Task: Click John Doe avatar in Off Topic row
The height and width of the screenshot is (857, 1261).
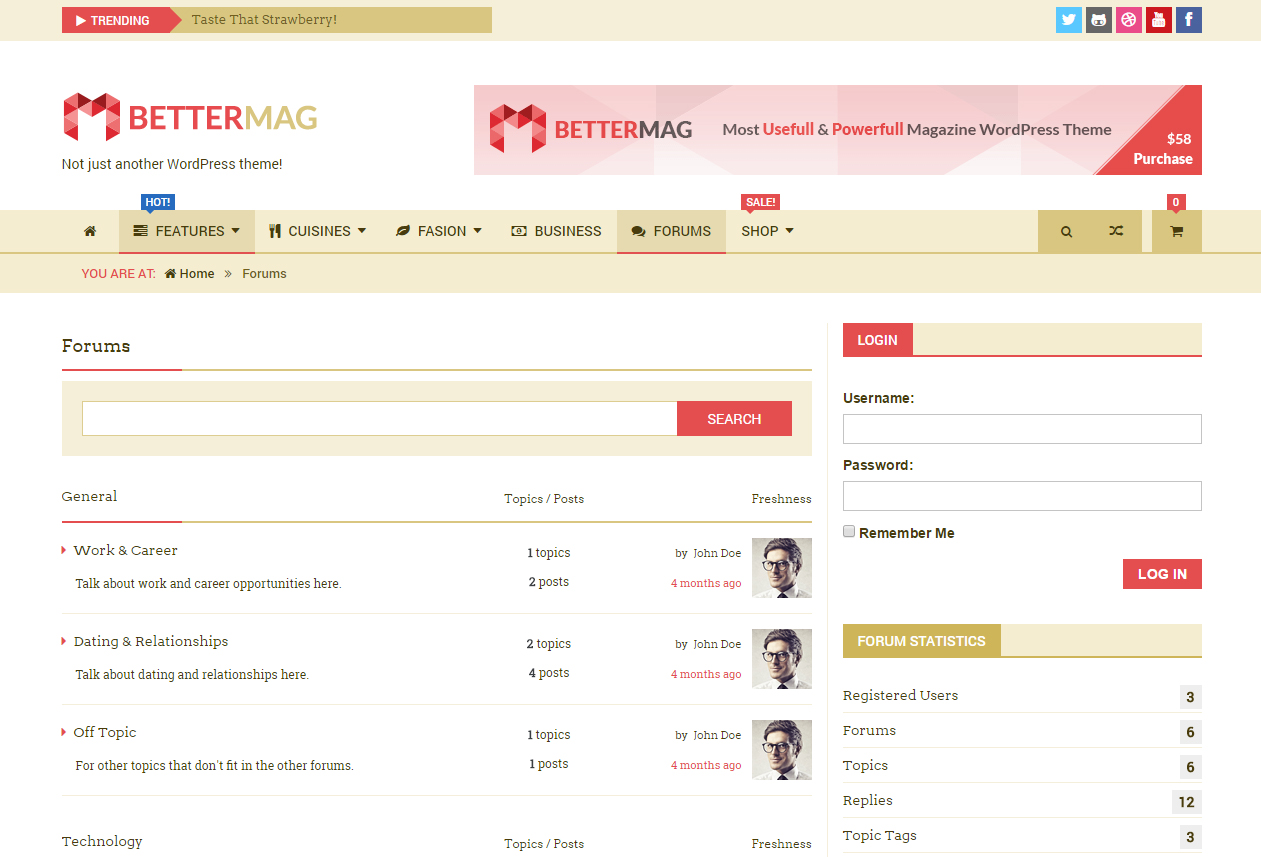Action: point(781,750)
